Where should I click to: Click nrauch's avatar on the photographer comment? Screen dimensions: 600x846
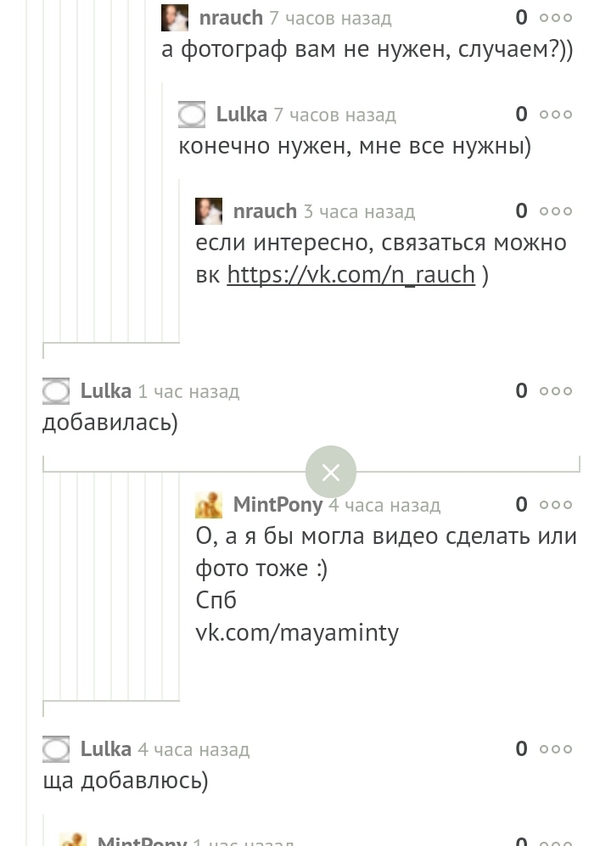pyautogui.click(x=175, y=17)
